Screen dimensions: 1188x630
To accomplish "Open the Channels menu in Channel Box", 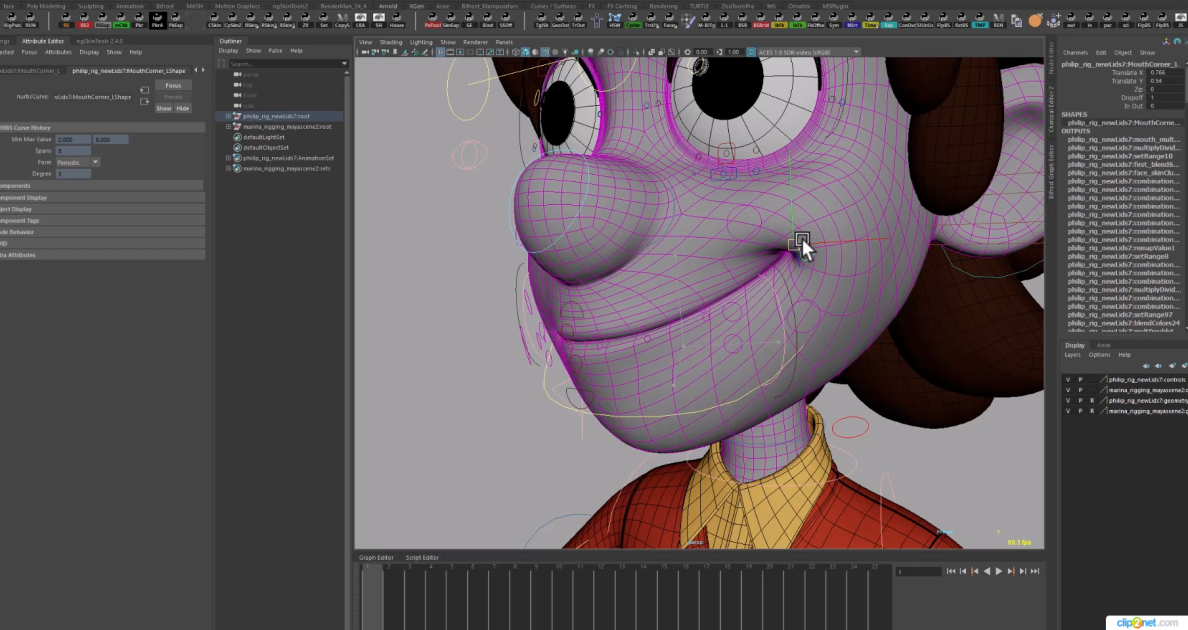I will point(1075,53).
